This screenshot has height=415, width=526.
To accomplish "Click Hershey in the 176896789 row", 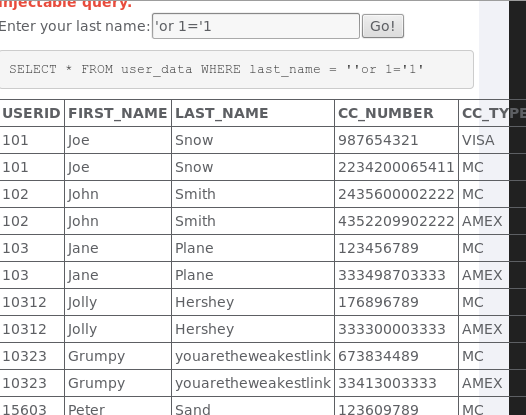I will pos(205,302).
